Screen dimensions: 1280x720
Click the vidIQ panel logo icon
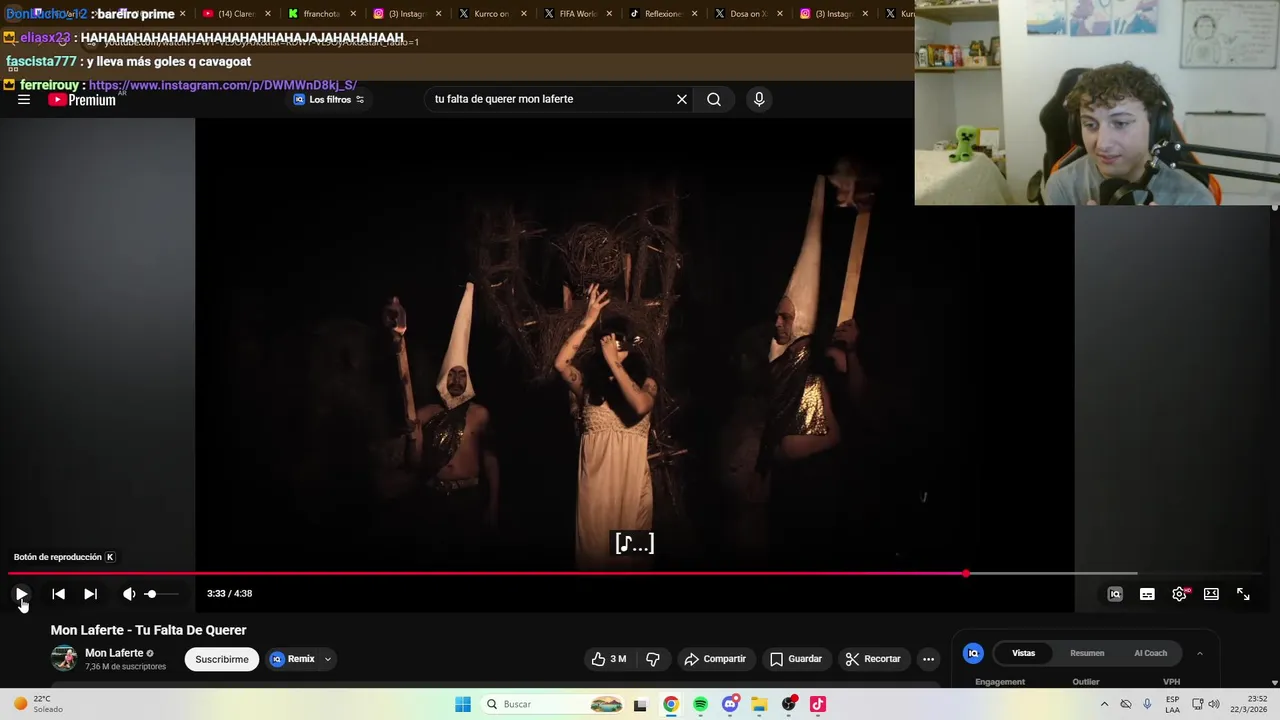point(973,653)
